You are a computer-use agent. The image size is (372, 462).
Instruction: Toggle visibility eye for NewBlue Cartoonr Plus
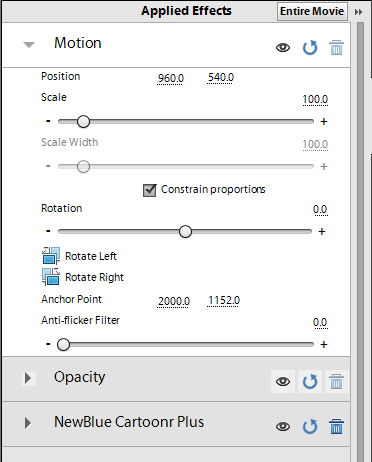coord(283,426)
